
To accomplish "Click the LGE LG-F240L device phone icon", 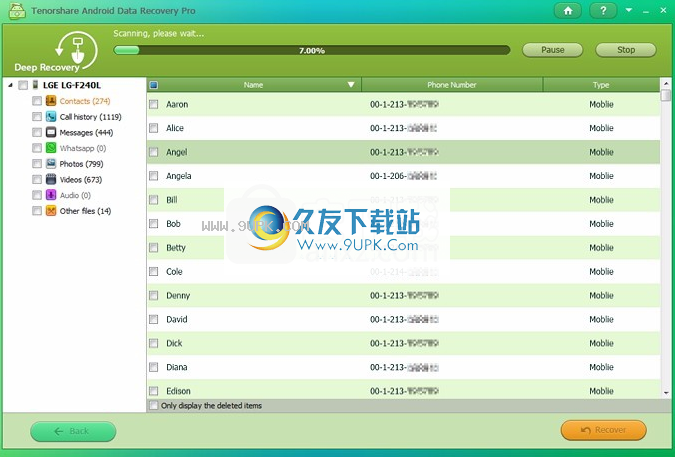I will point(35,85).
